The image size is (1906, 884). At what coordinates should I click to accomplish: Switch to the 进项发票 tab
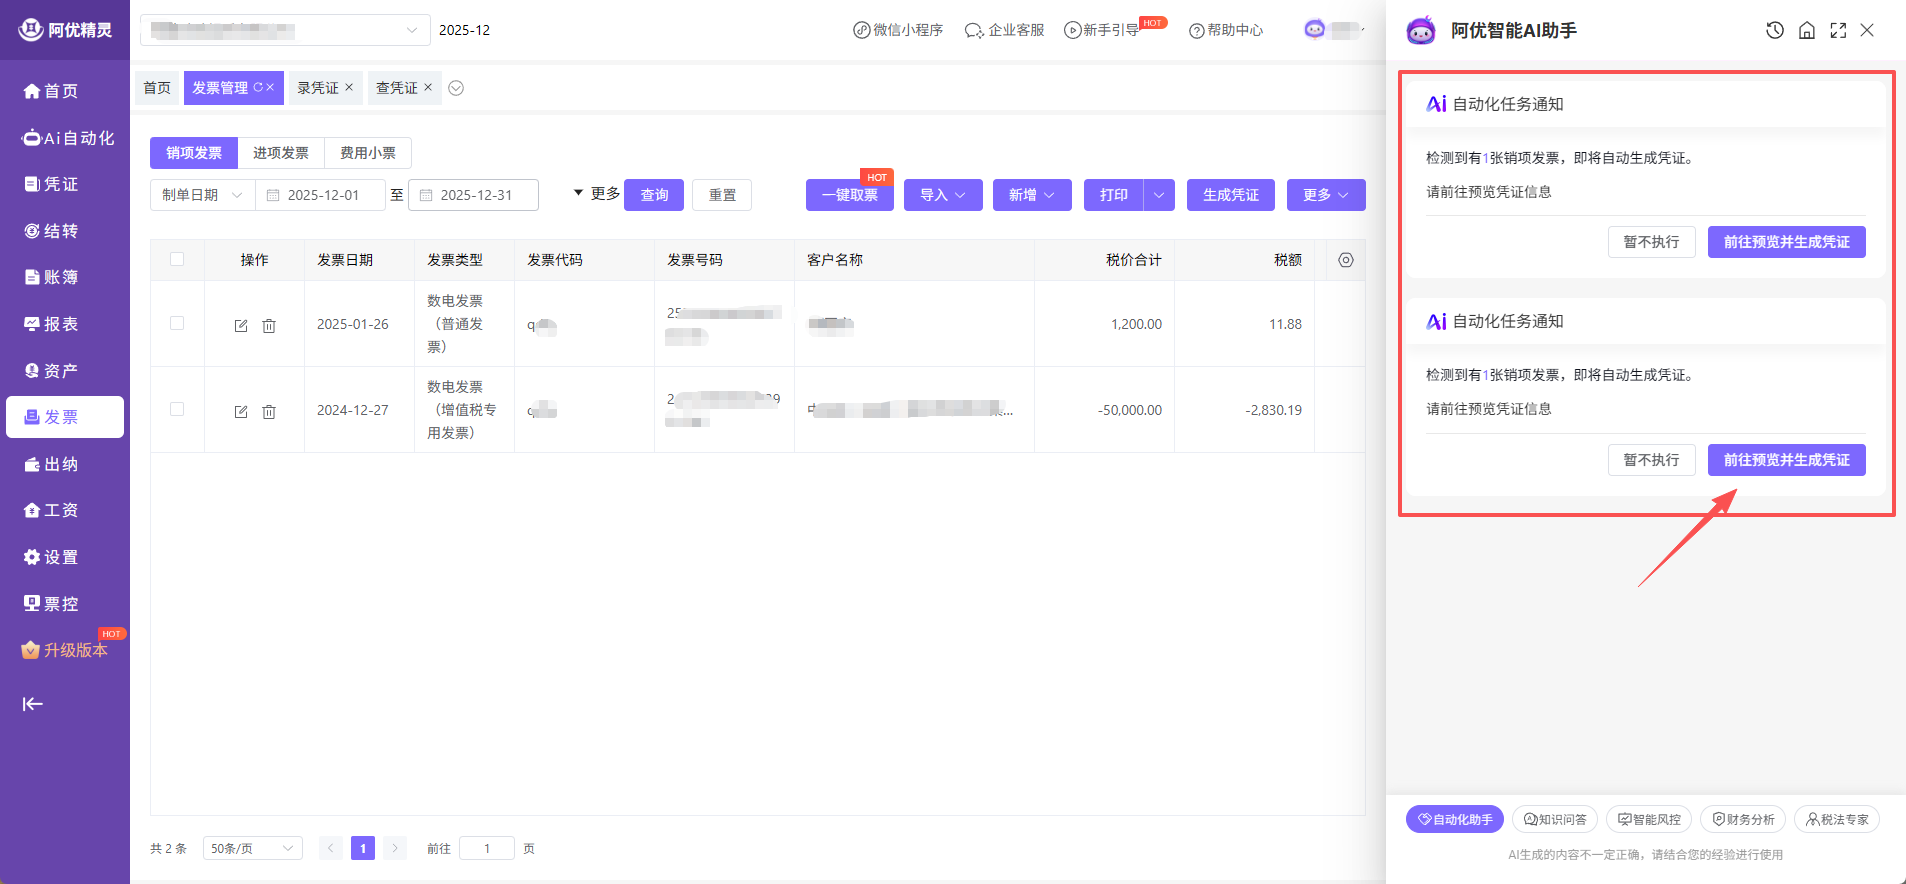click(x=280, y=153)
